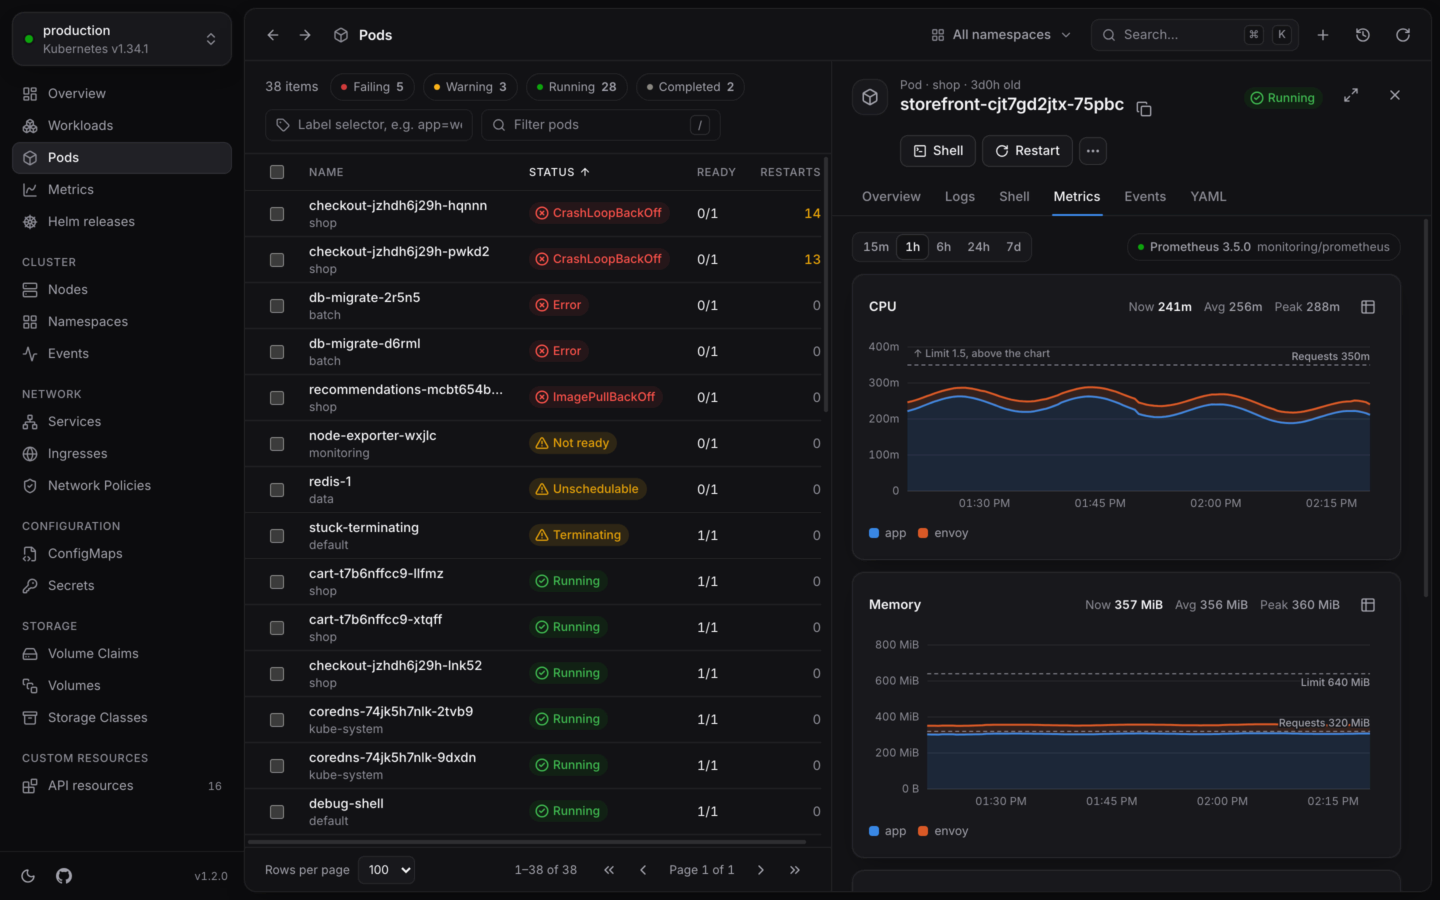Restart the storefront pod

coord(1027,151)
